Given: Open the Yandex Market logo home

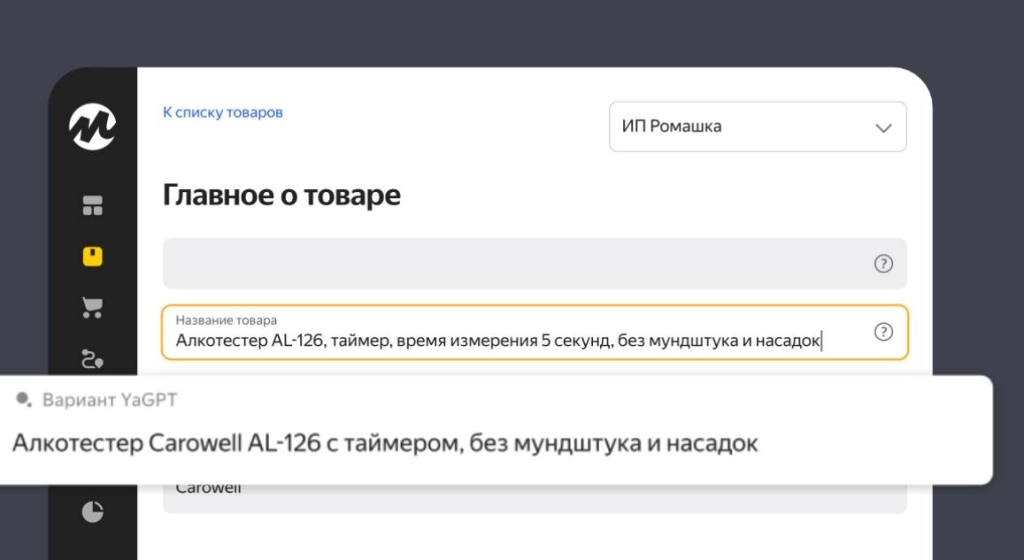Looking at the screenshot, I should (x=92, y=127).
